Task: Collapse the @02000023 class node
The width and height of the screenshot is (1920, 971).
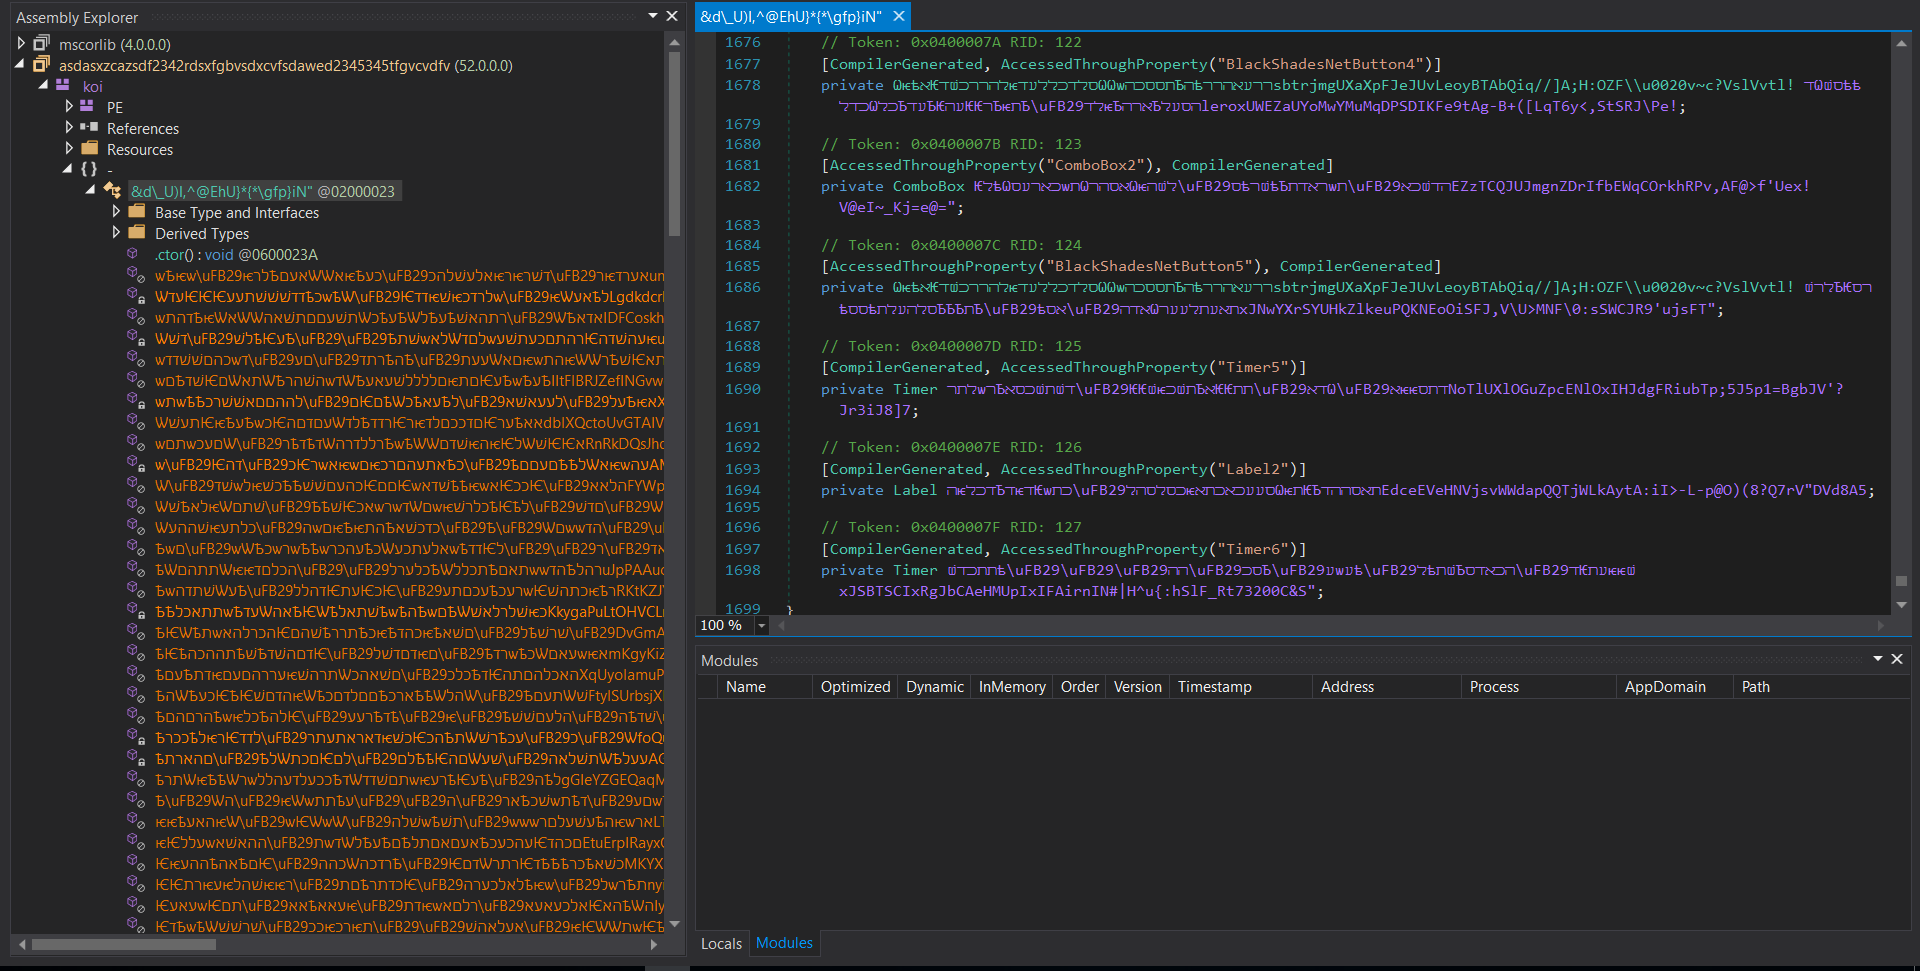Action: (91, 191)
